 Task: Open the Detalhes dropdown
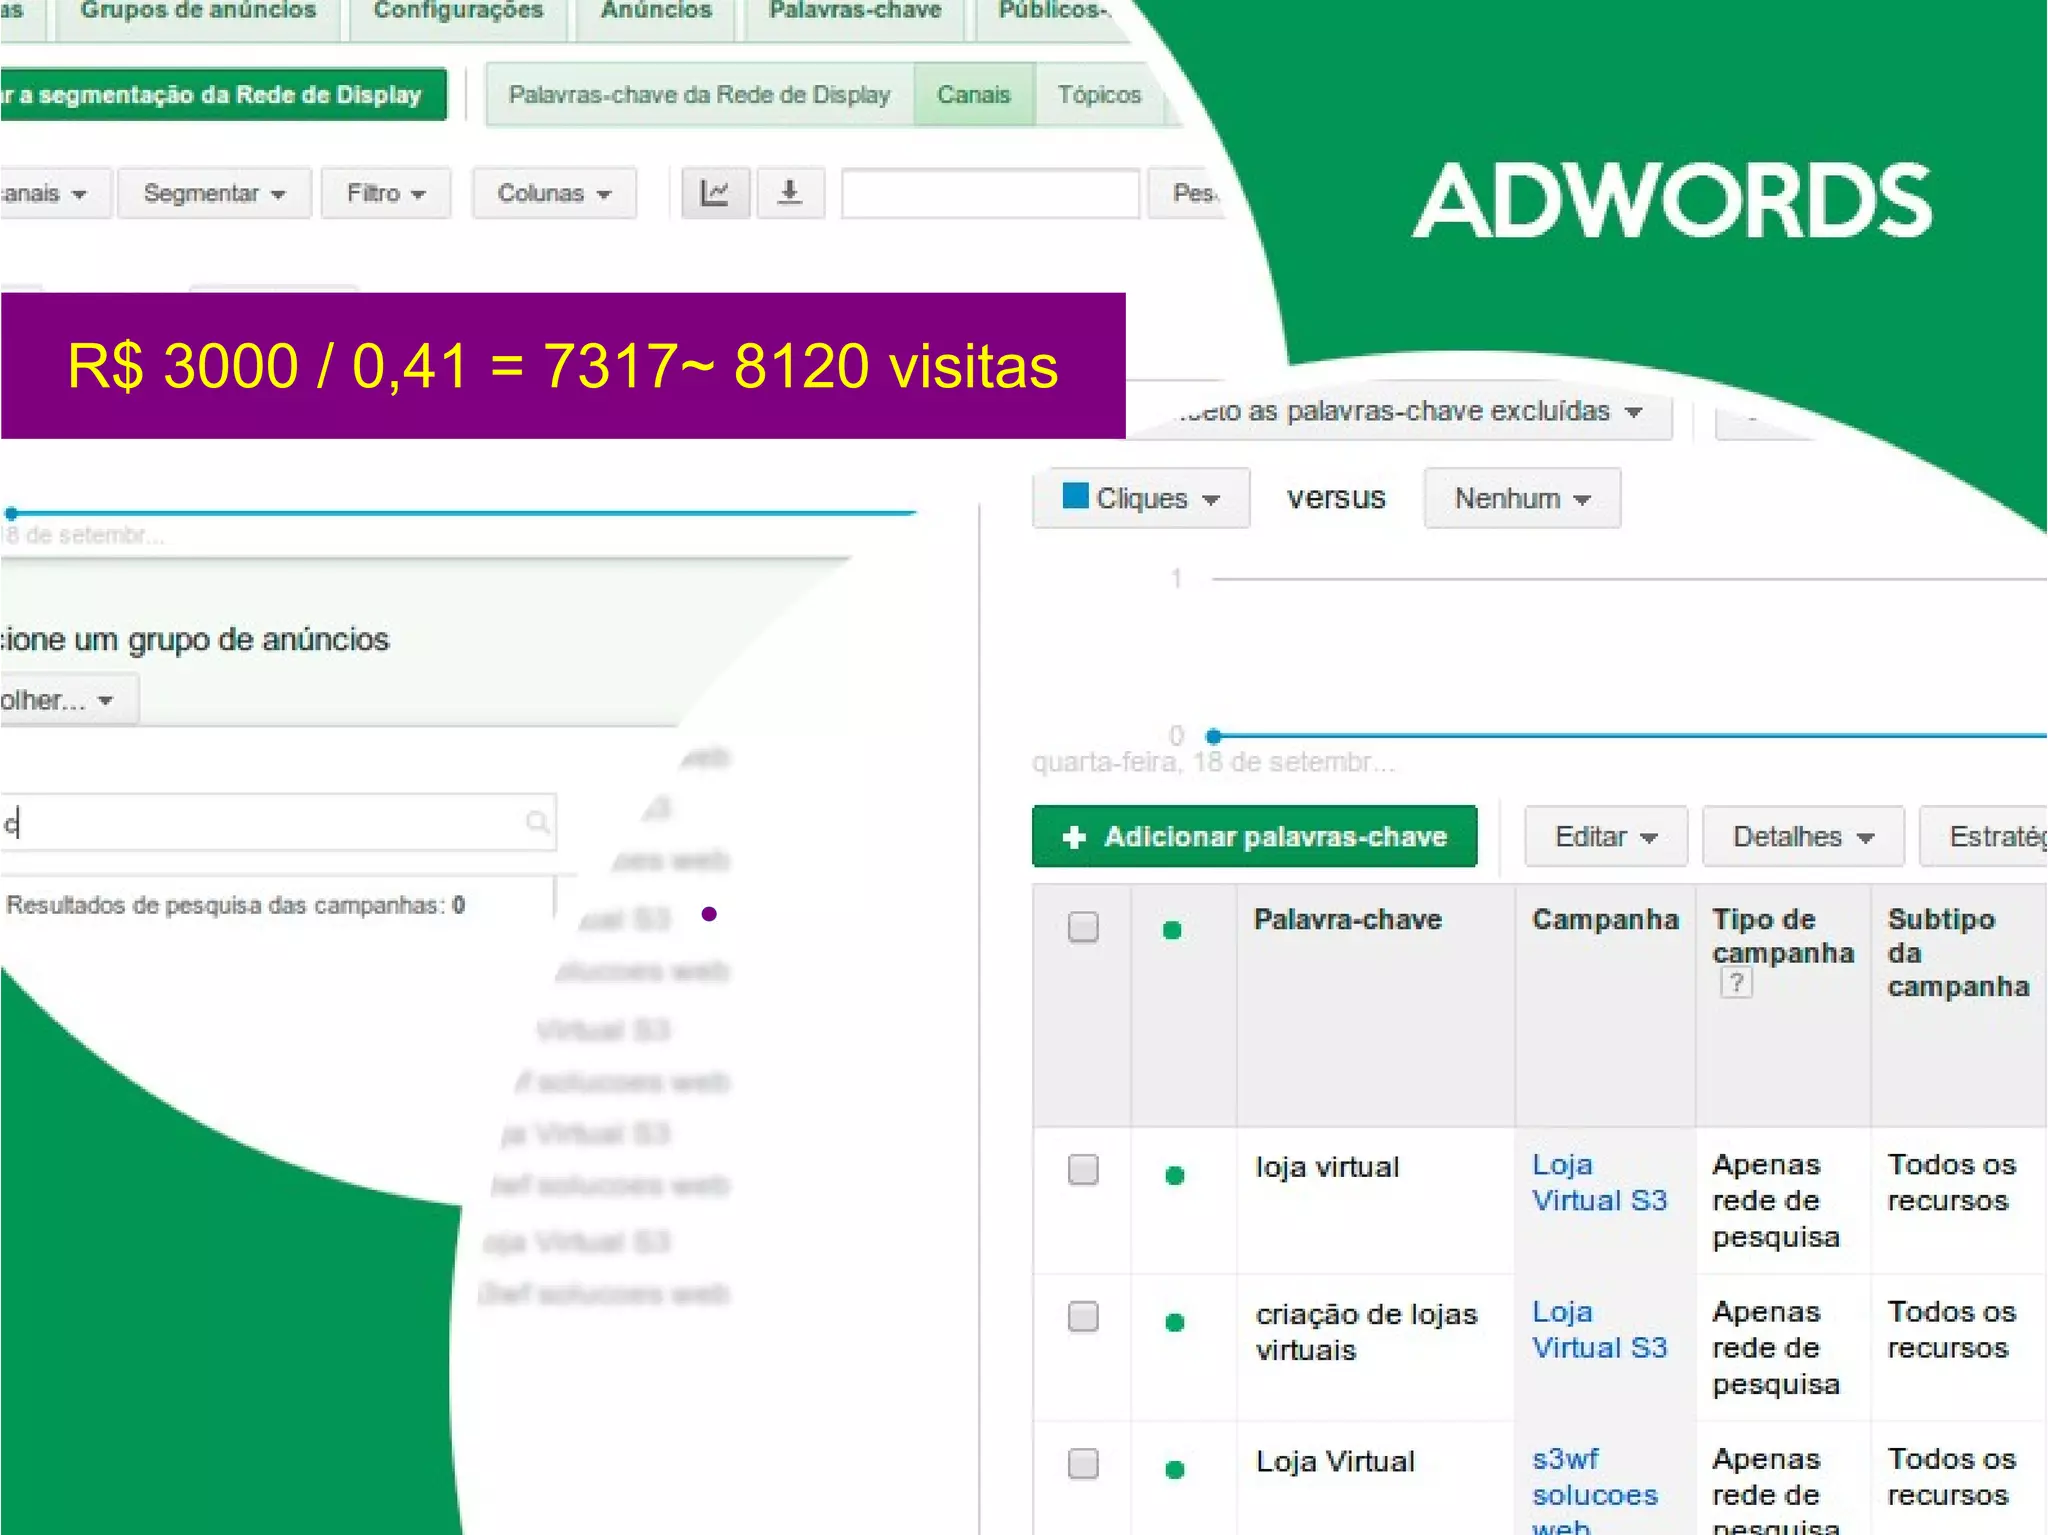(x=1803, y=836)
